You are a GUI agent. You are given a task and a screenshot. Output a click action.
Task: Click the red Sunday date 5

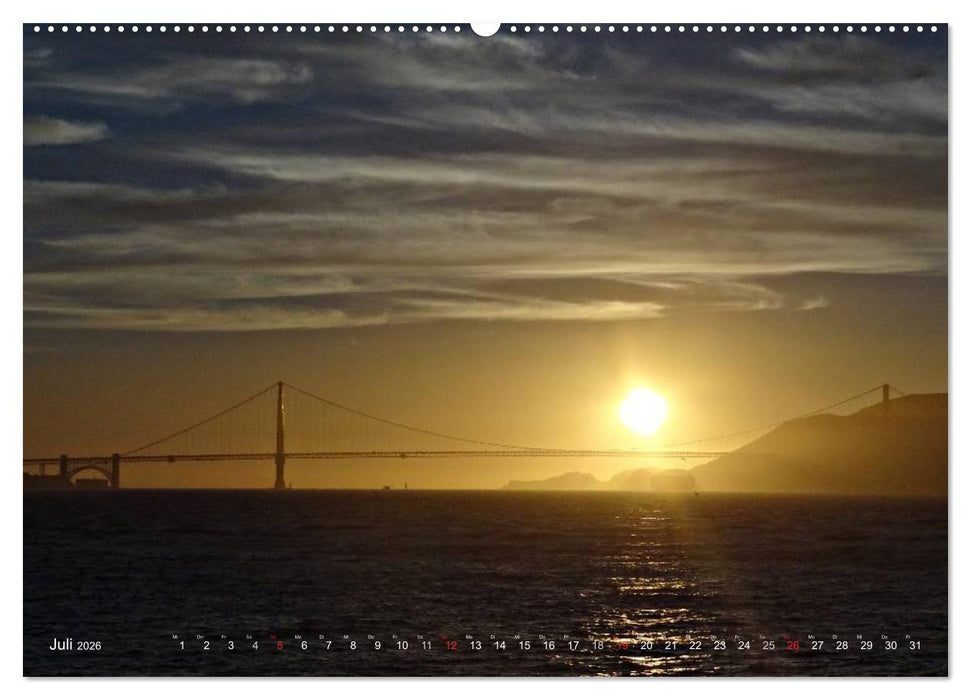point(278,646)
